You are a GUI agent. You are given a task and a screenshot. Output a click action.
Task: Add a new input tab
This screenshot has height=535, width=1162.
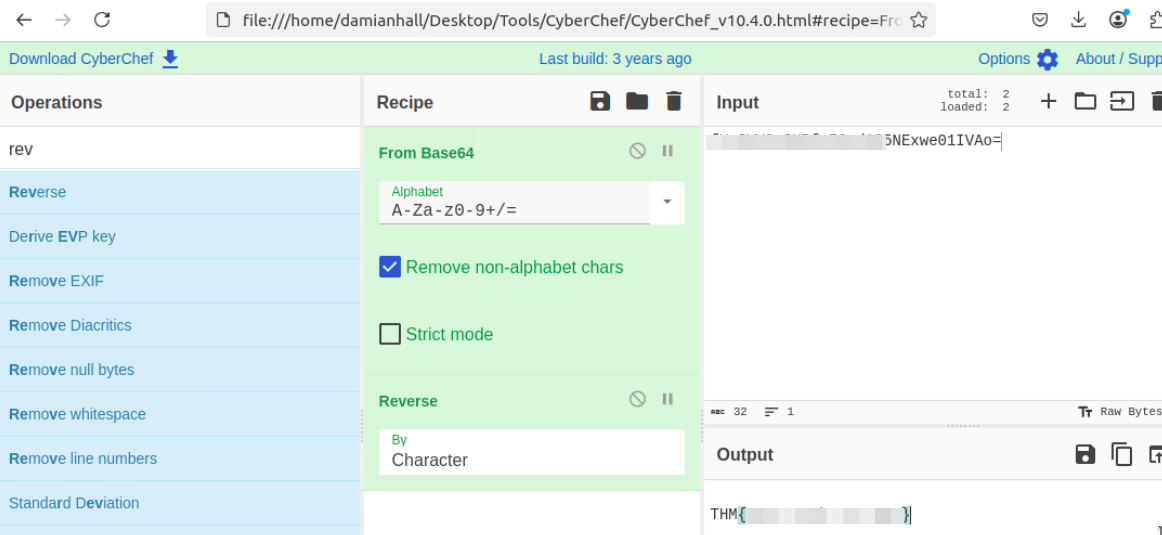coord(1048,101)
